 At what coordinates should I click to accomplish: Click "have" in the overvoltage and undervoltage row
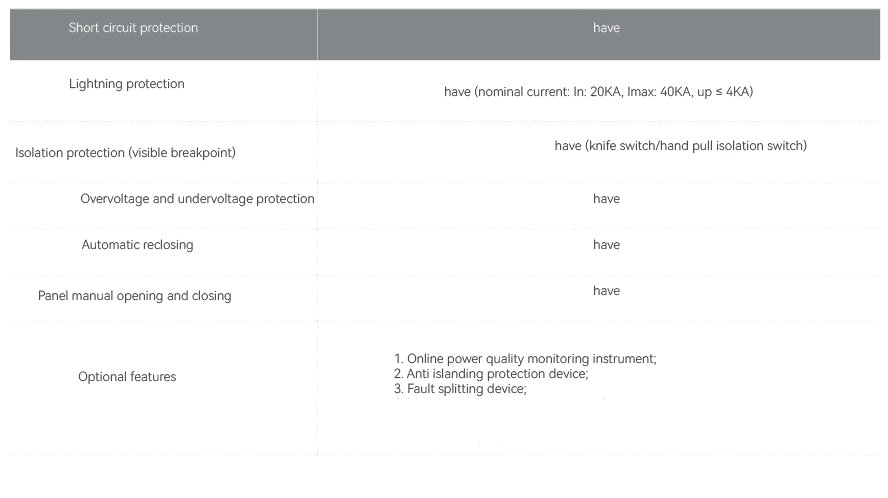click(x=606, y=199)
